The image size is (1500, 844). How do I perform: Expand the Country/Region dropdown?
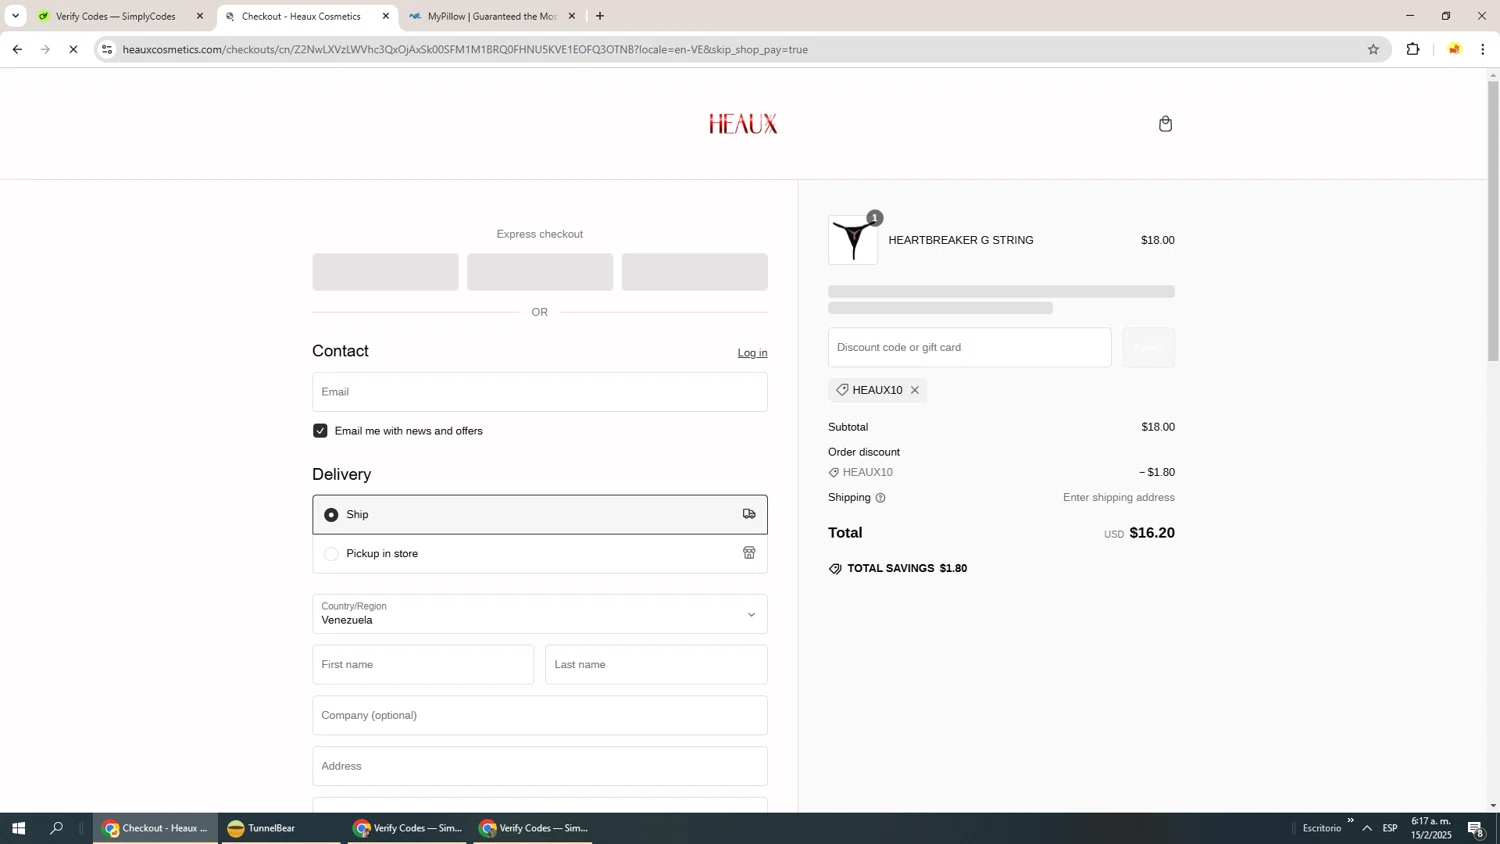(540, 614)
